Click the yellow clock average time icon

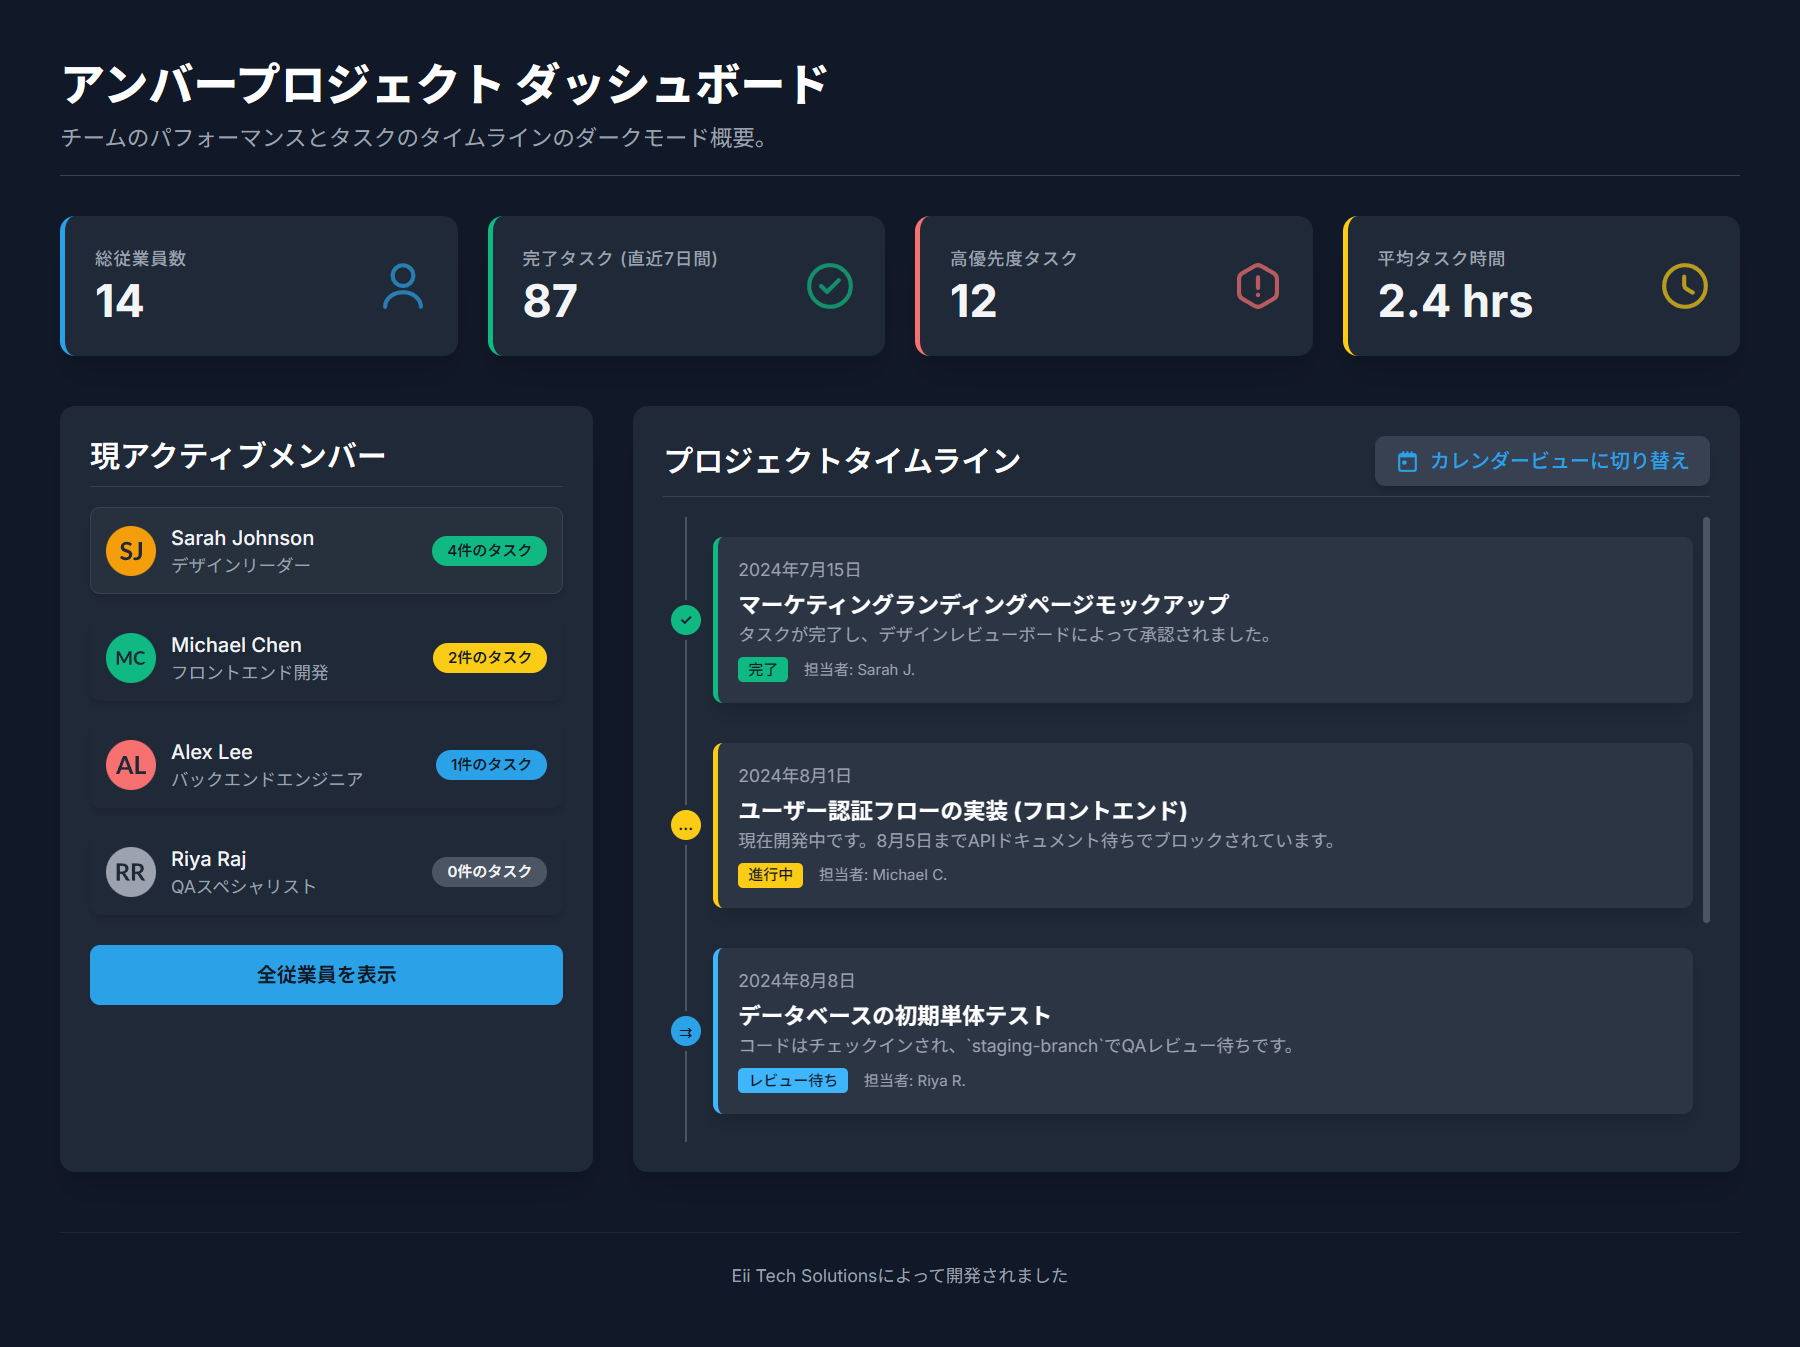(x=1684, y=287)
